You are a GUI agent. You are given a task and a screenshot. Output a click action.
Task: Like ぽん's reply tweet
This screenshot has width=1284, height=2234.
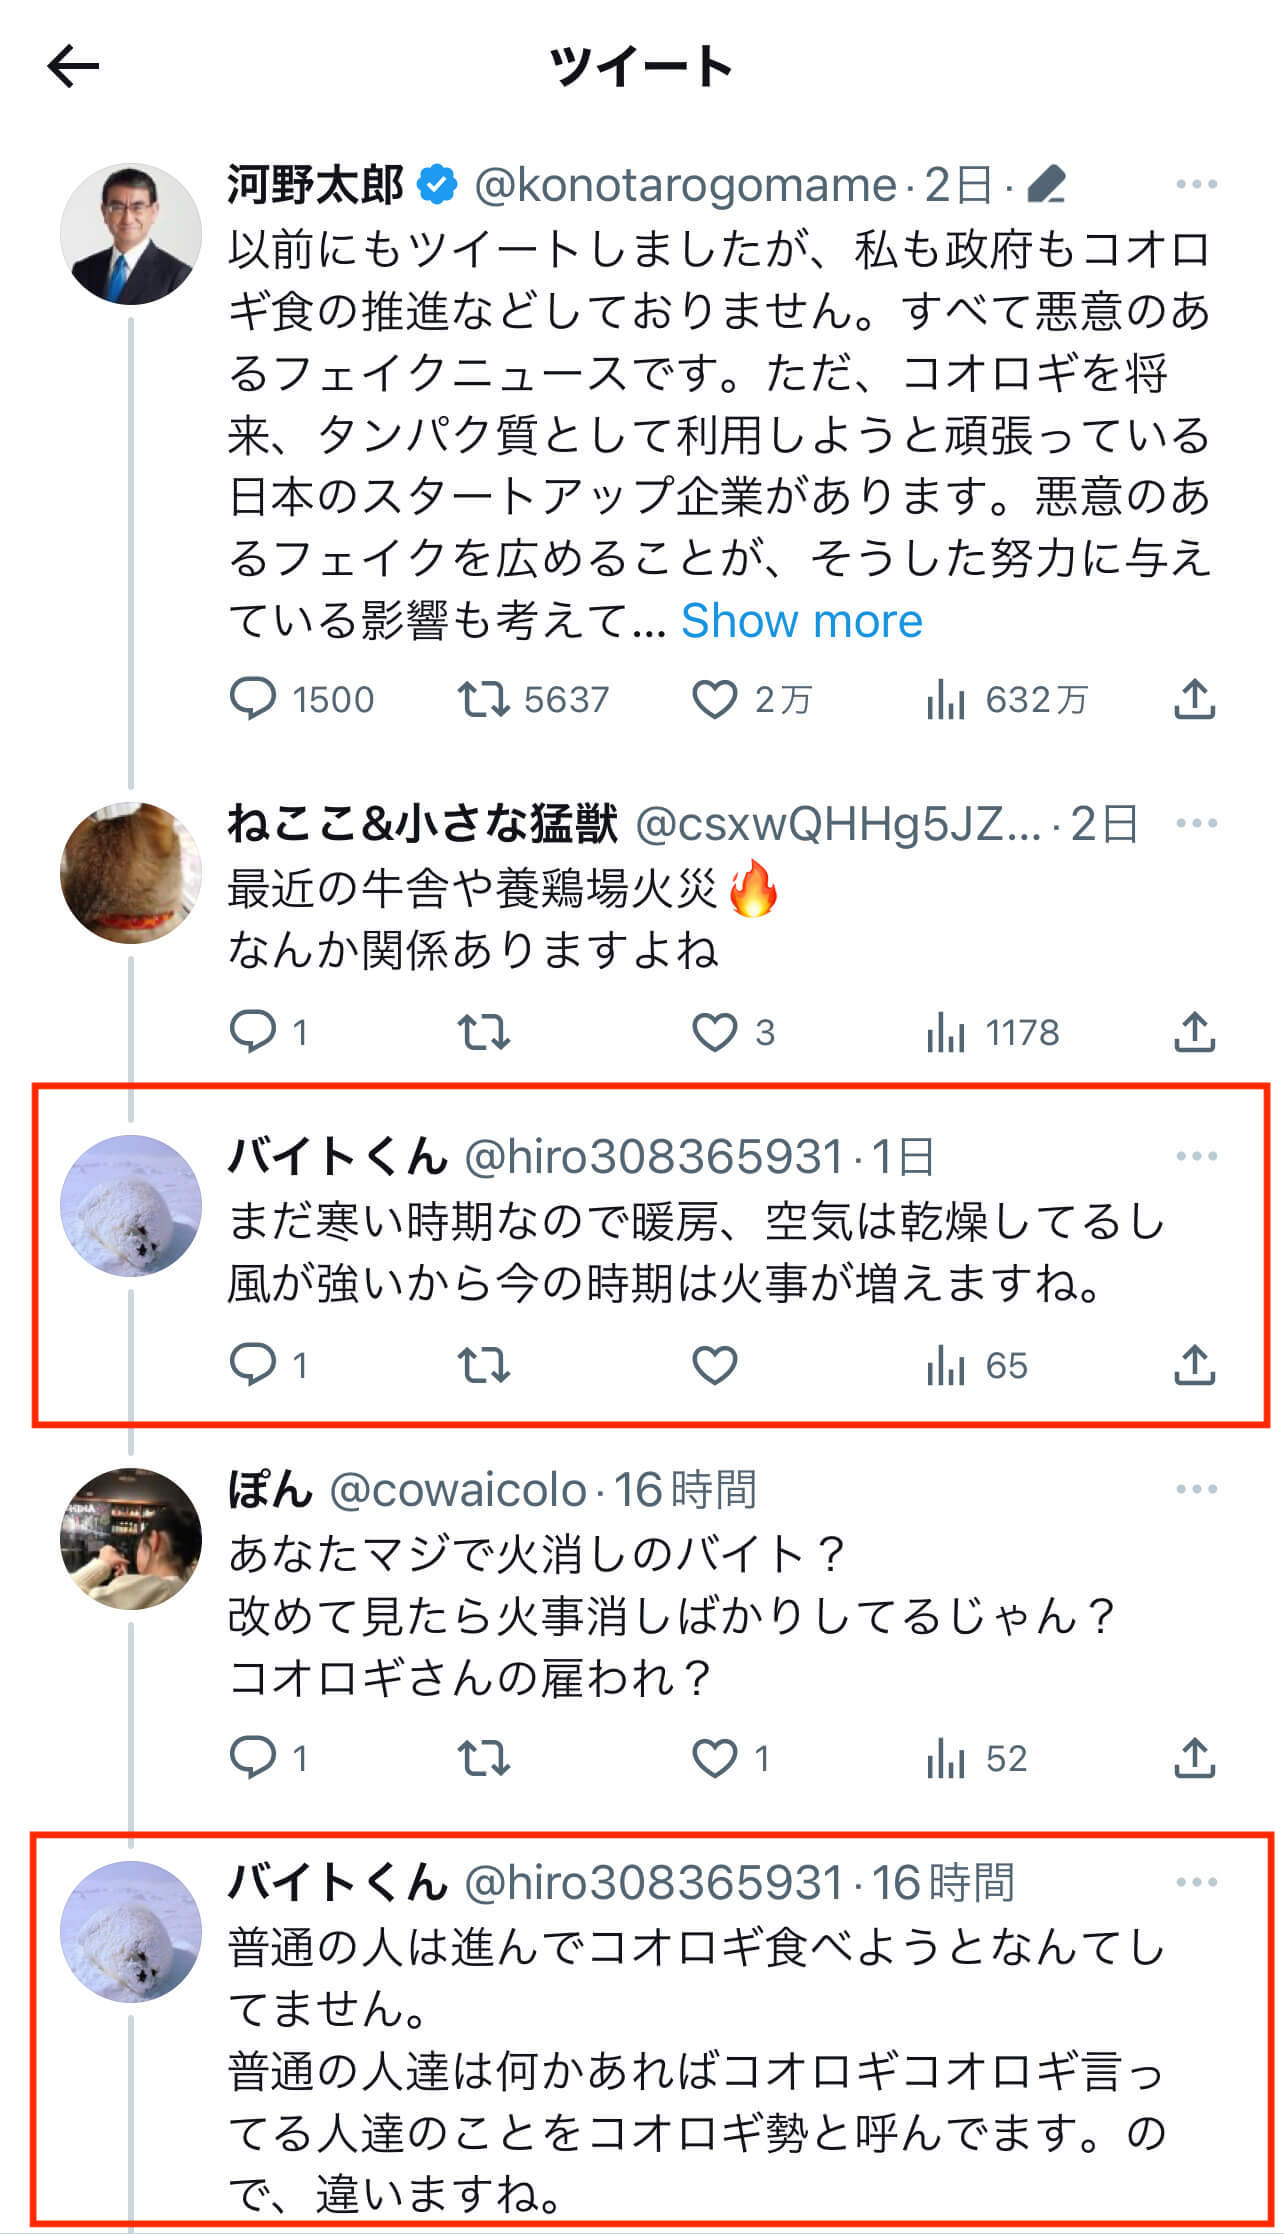click(715, 1757)
